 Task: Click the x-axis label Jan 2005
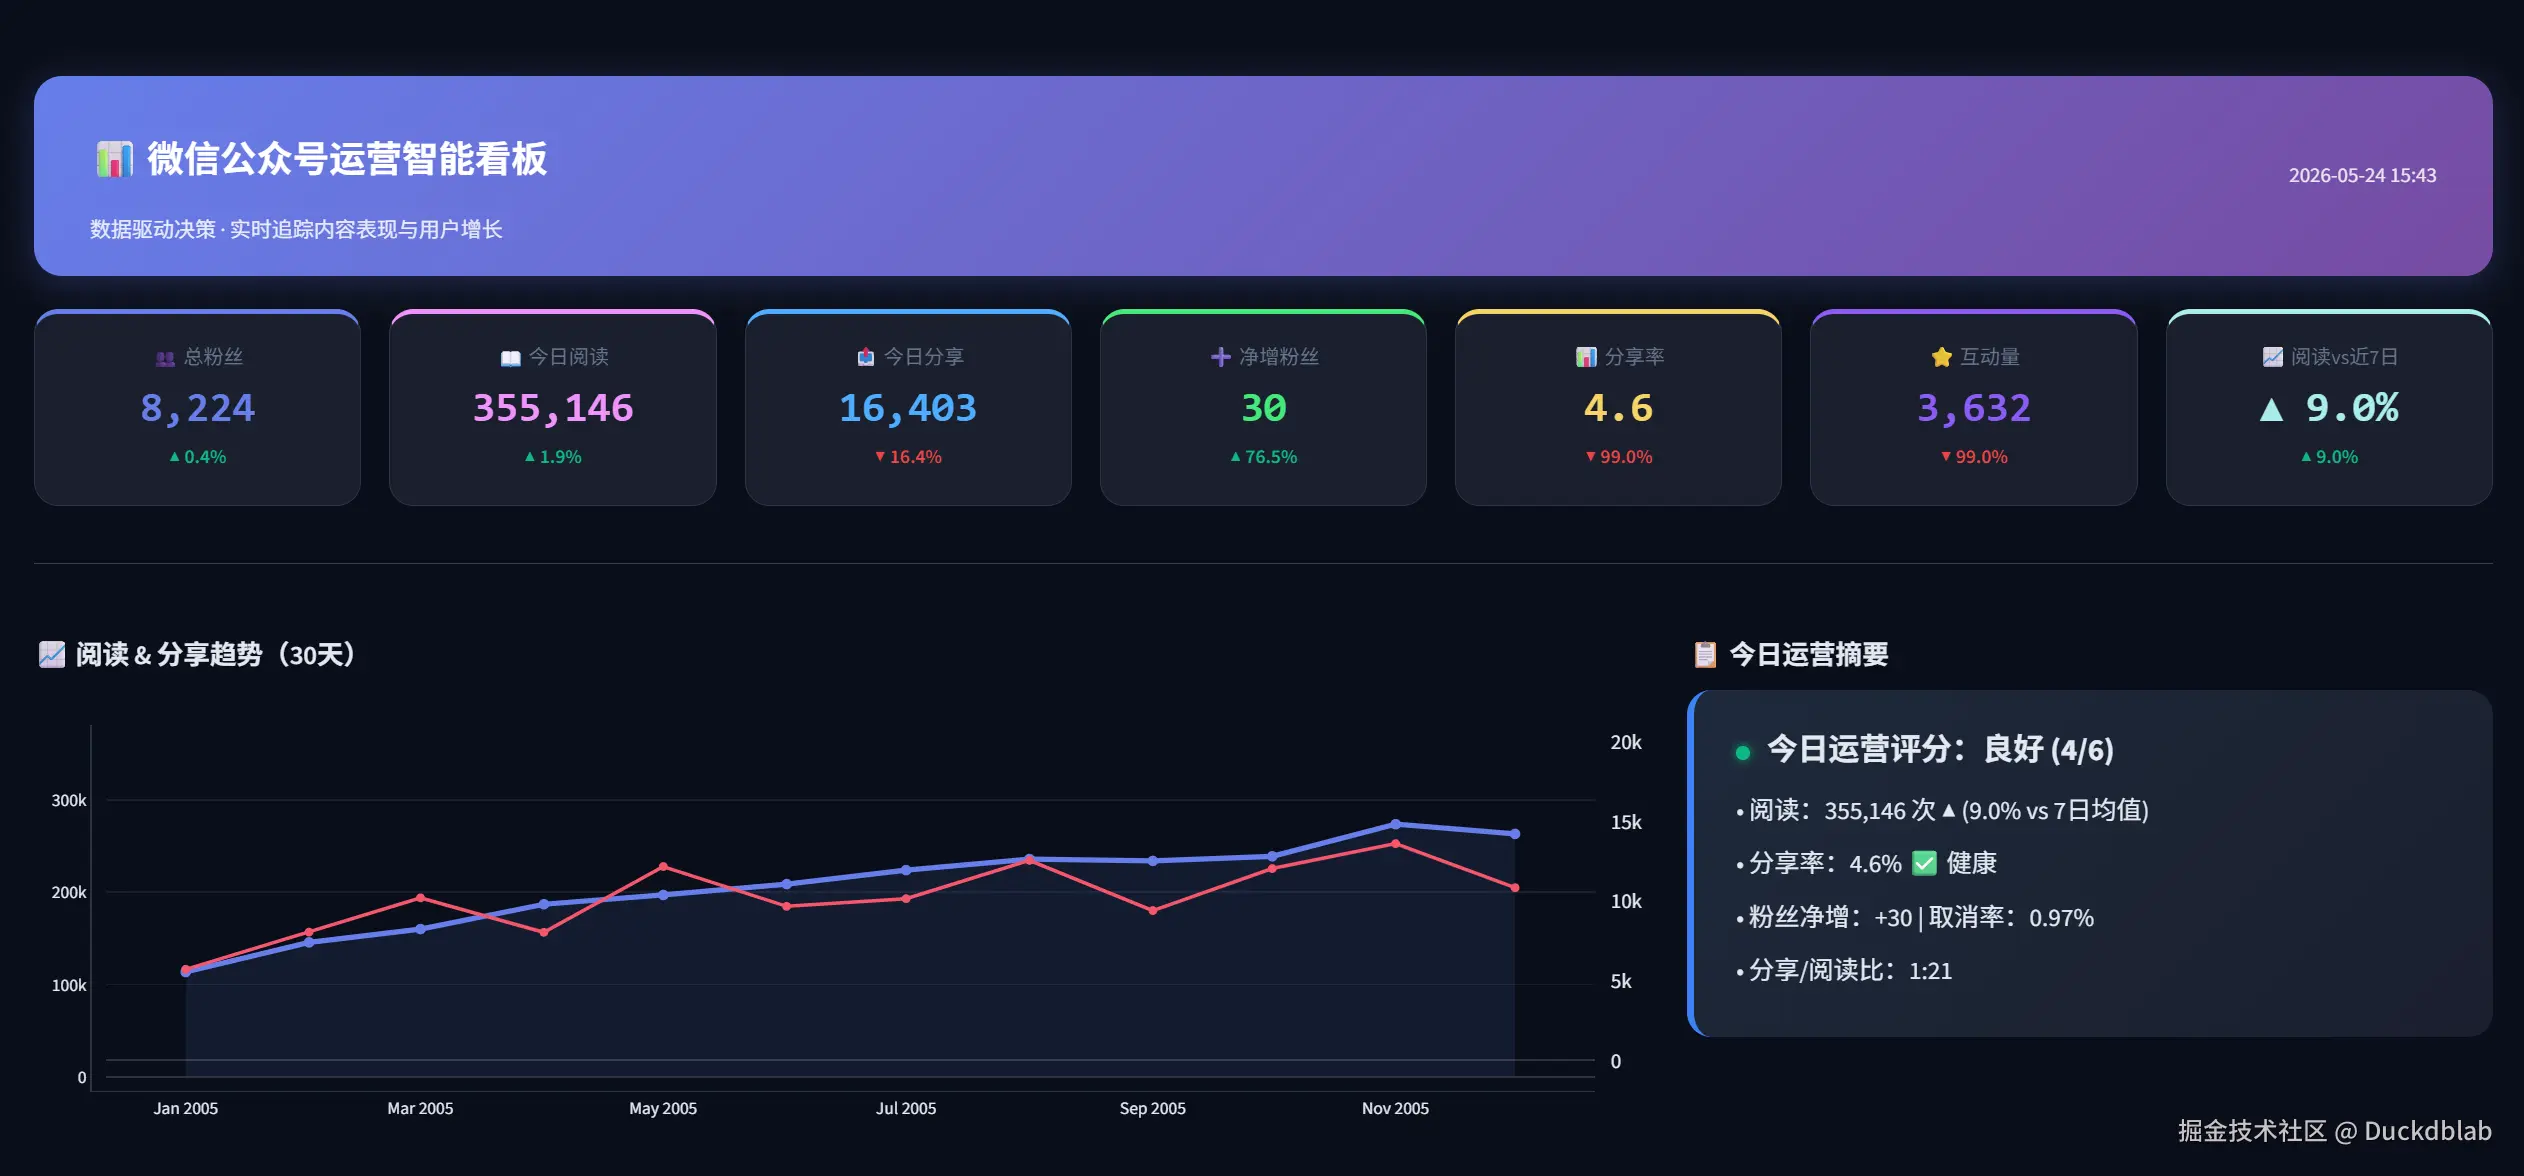click(x=185, y=1108)
